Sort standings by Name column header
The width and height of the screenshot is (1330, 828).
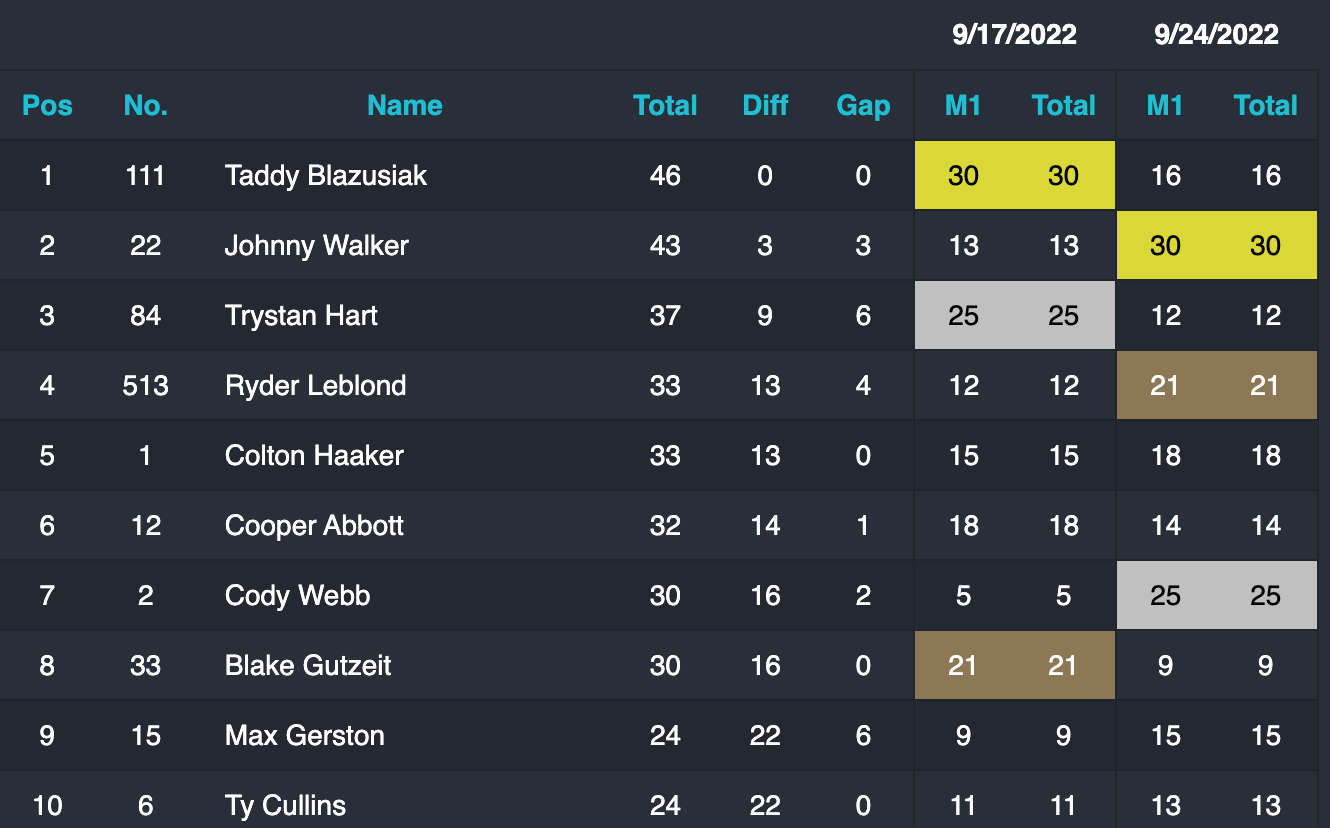pyautogui.click(x=404, y=105)
